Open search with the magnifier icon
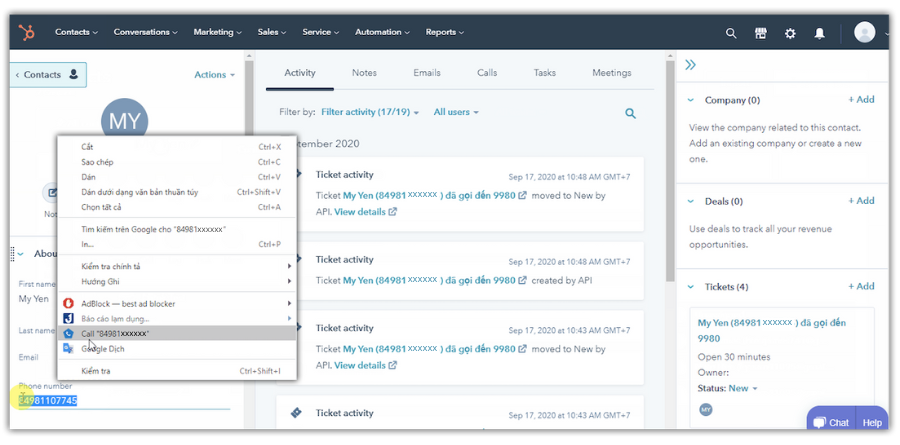The height and width of the screenshot is (445, 900). [731, 33]
